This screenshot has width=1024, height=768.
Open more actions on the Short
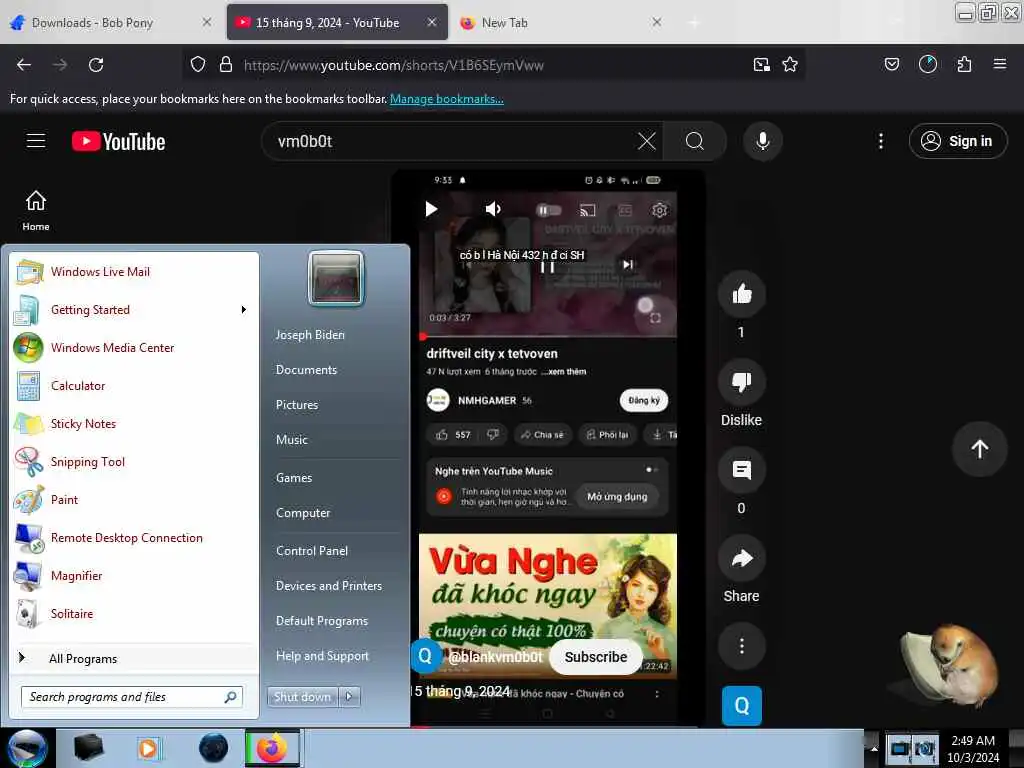(741, 646)
